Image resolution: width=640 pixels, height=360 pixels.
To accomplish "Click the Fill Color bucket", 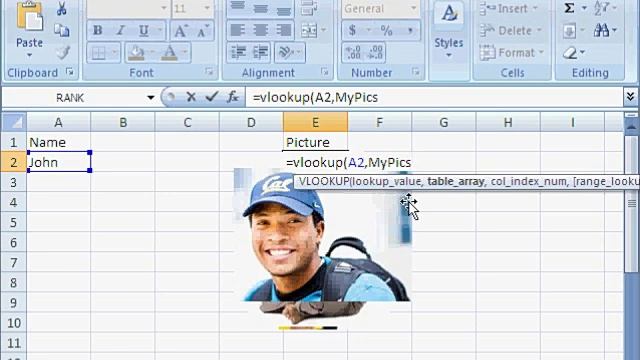I will coord(136,53).
